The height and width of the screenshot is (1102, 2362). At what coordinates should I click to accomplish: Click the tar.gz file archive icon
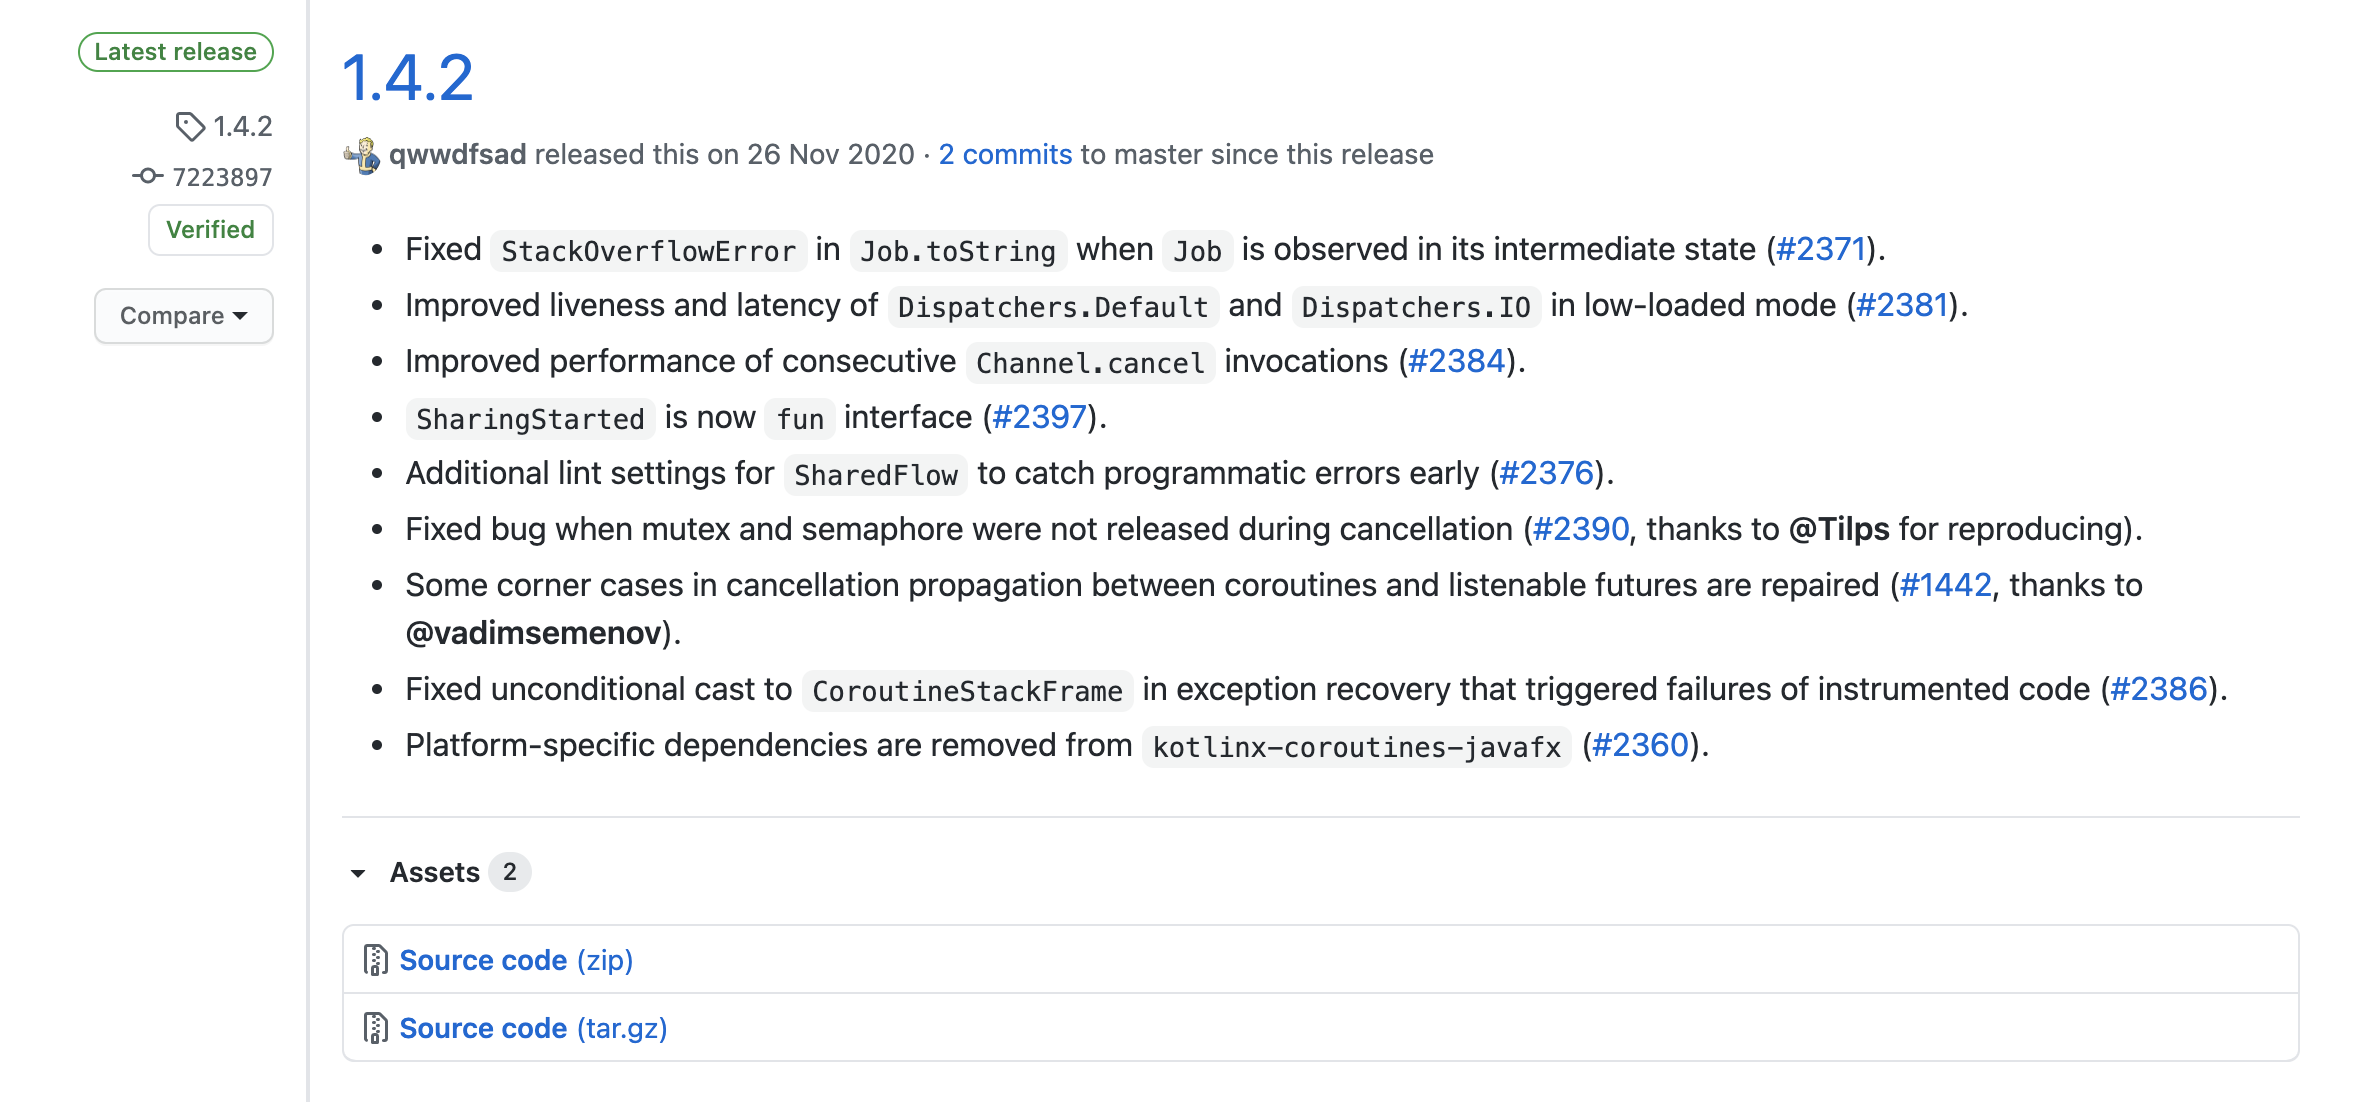tap(375, 1028)
